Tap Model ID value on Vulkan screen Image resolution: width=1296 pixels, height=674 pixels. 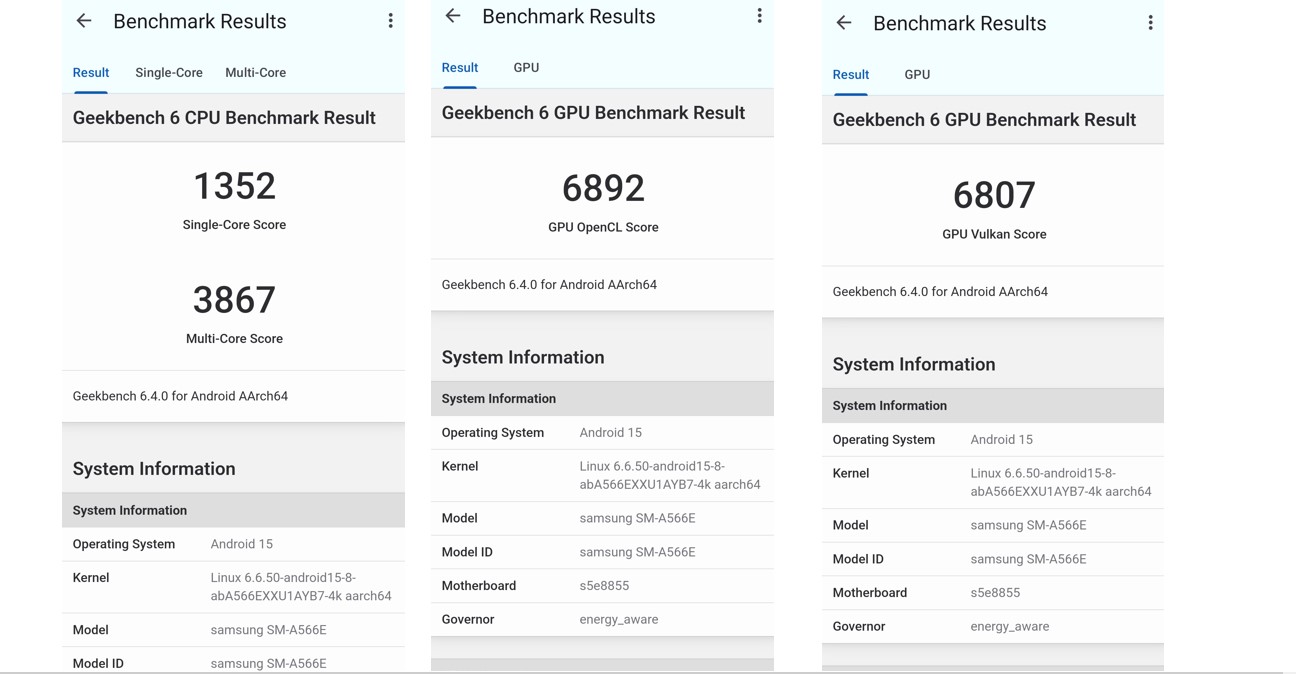1028,560
